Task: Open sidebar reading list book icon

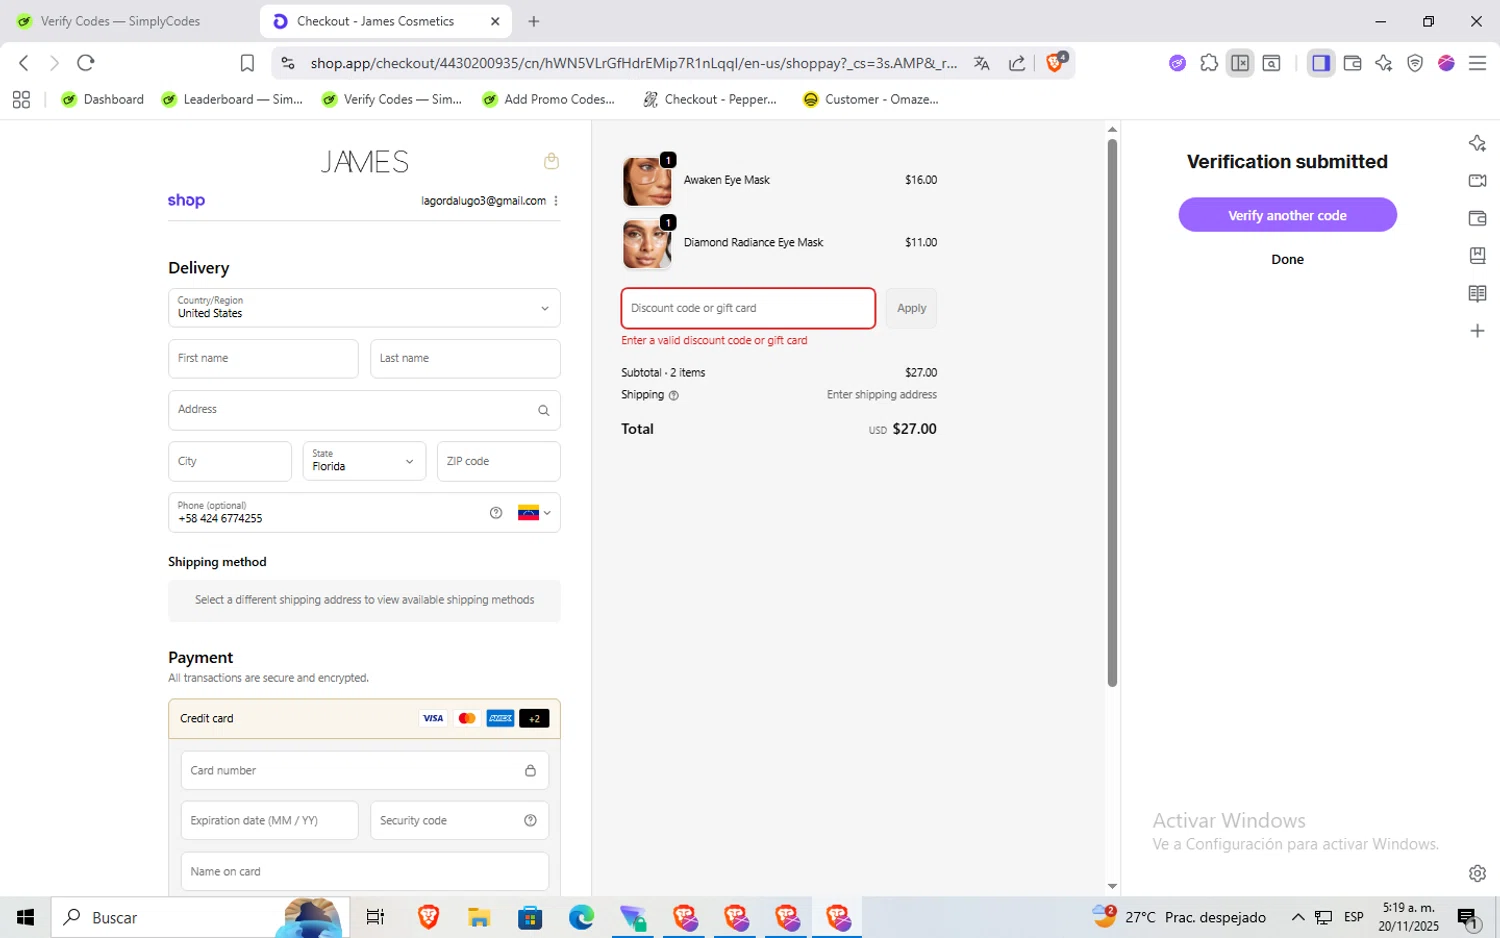Action: click(1477, 293)
